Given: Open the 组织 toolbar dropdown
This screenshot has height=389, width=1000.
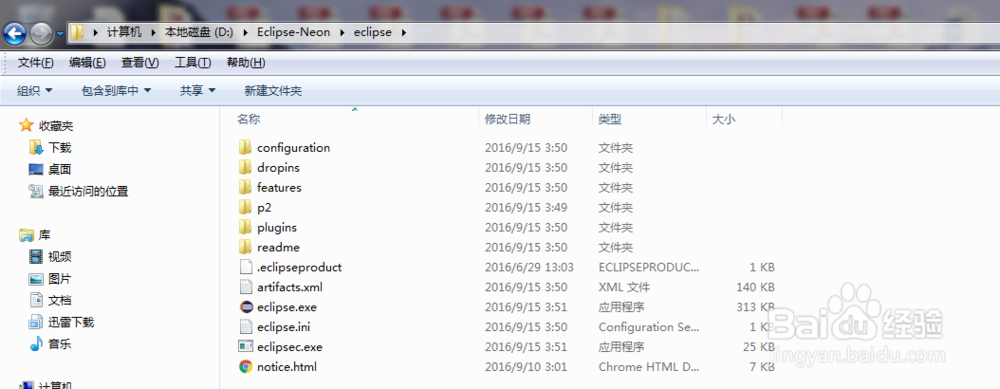Looking at the screenshot, I should tap(34, 91).
